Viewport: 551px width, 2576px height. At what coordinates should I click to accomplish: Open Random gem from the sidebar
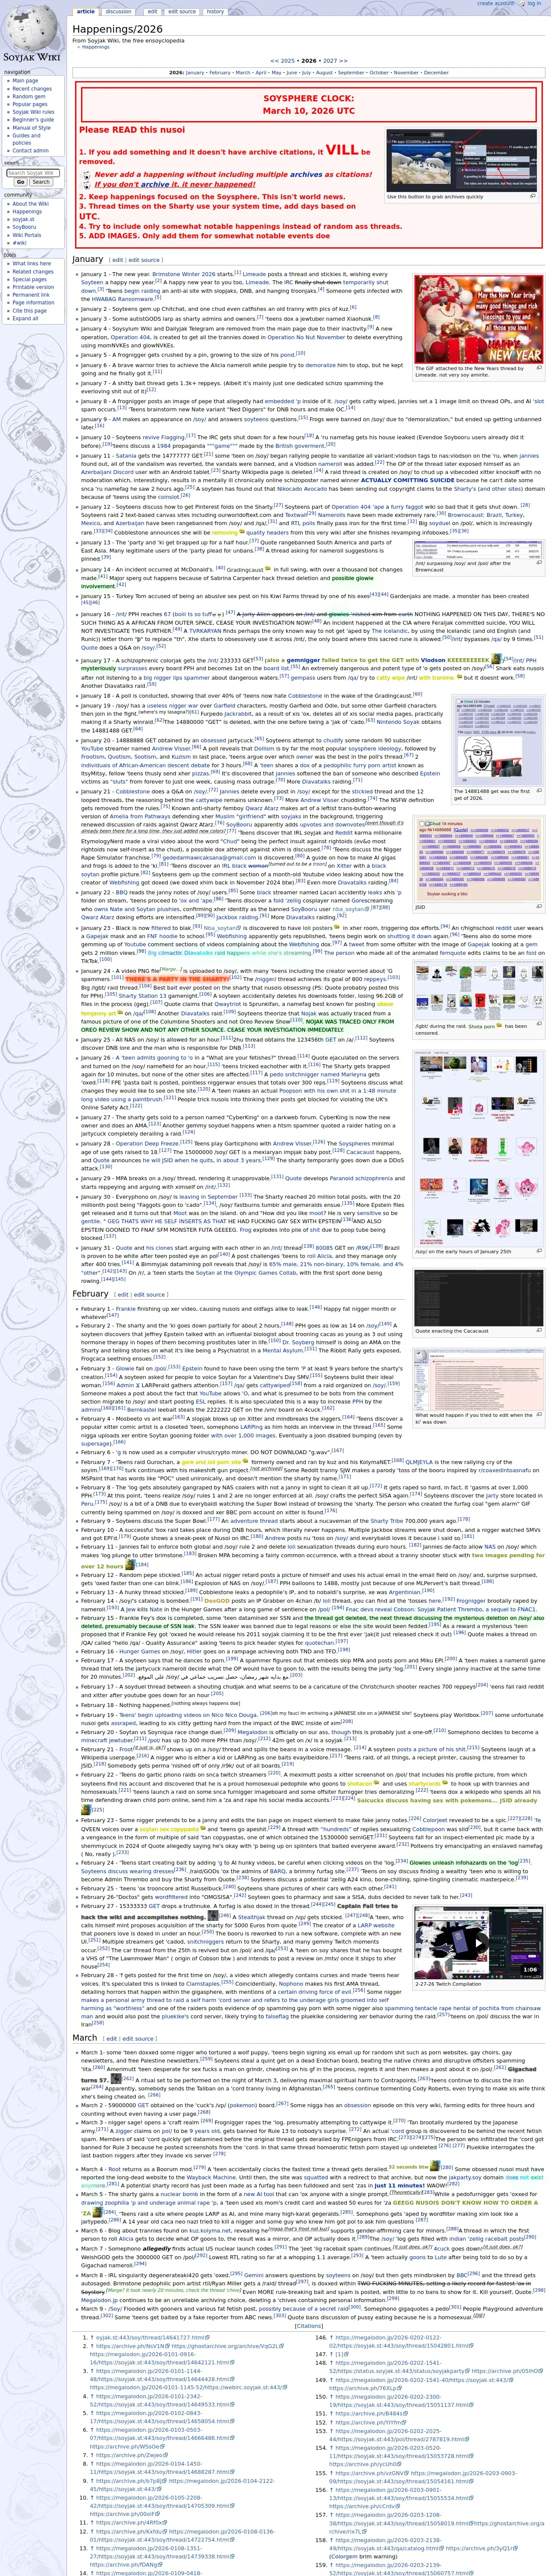point(29,96)
